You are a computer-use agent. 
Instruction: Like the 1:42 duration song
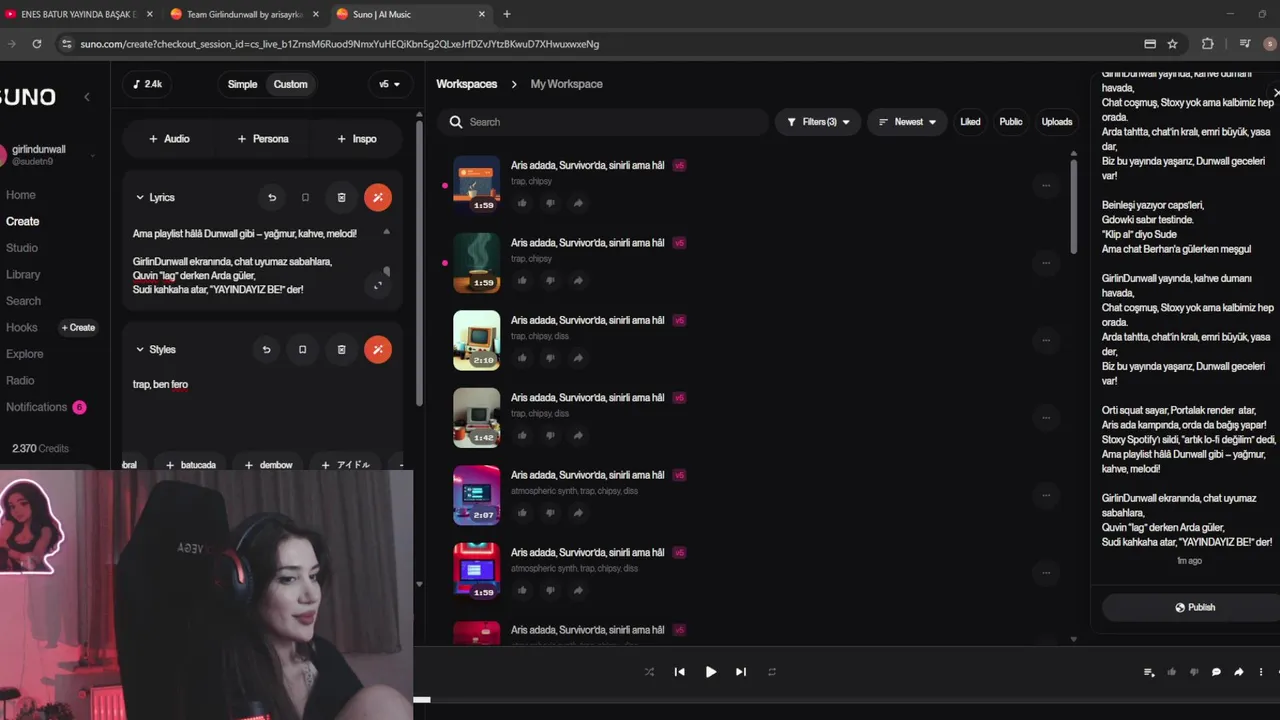[x=522, y=435]
